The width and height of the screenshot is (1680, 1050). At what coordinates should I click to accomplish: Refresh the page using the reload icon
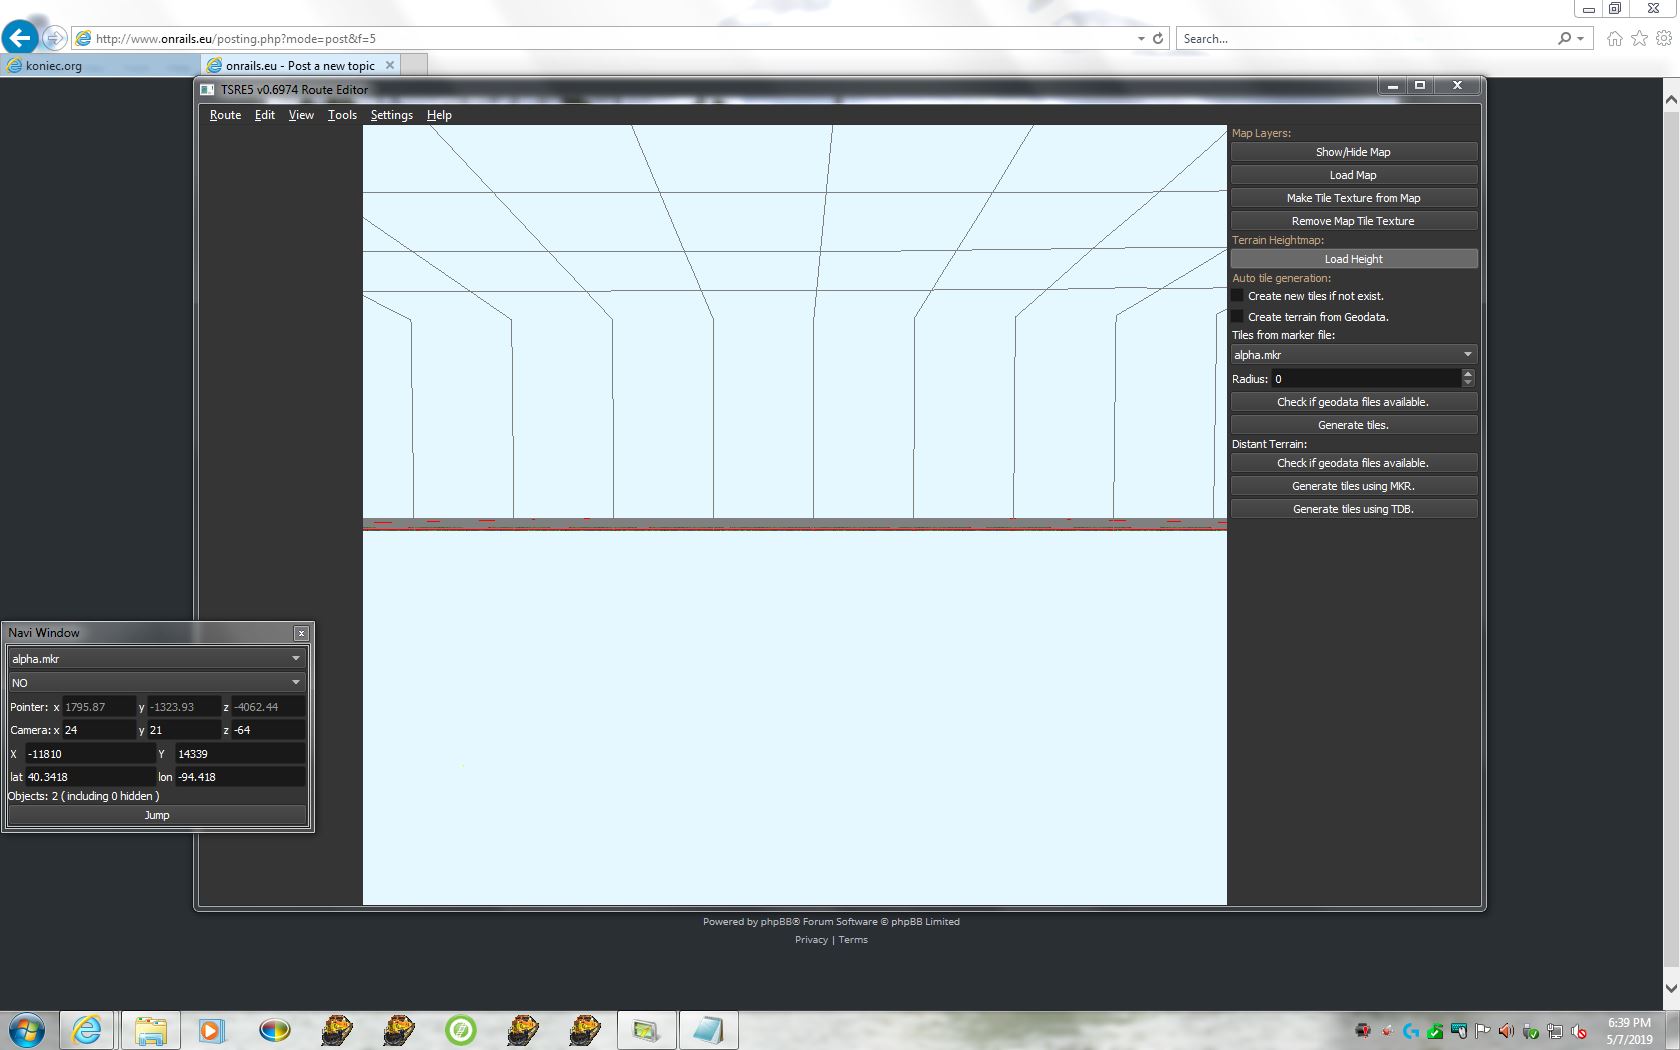(x=1158, y=38)
